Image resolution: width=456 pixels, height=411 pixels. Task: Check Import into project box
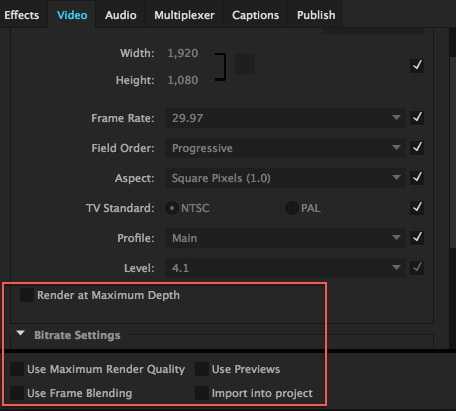202,393
